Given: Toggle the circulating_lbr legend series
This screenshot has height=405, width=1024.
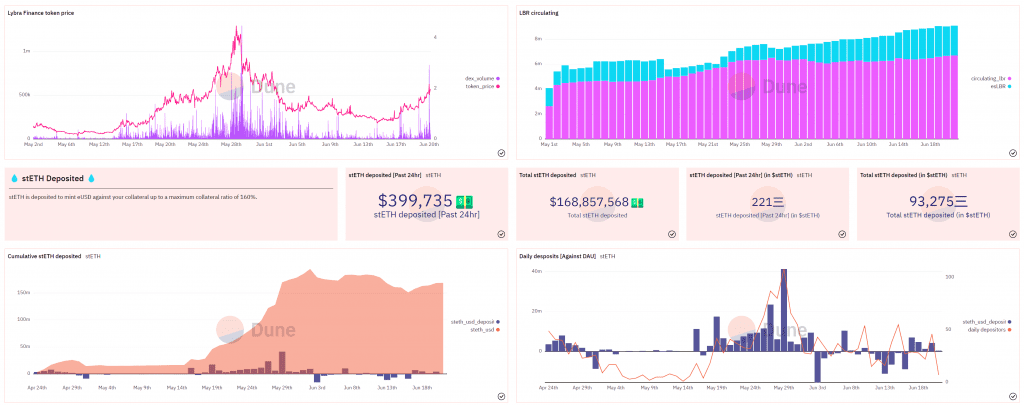Looking at the screenshot, I should click(x=993, y=78).
